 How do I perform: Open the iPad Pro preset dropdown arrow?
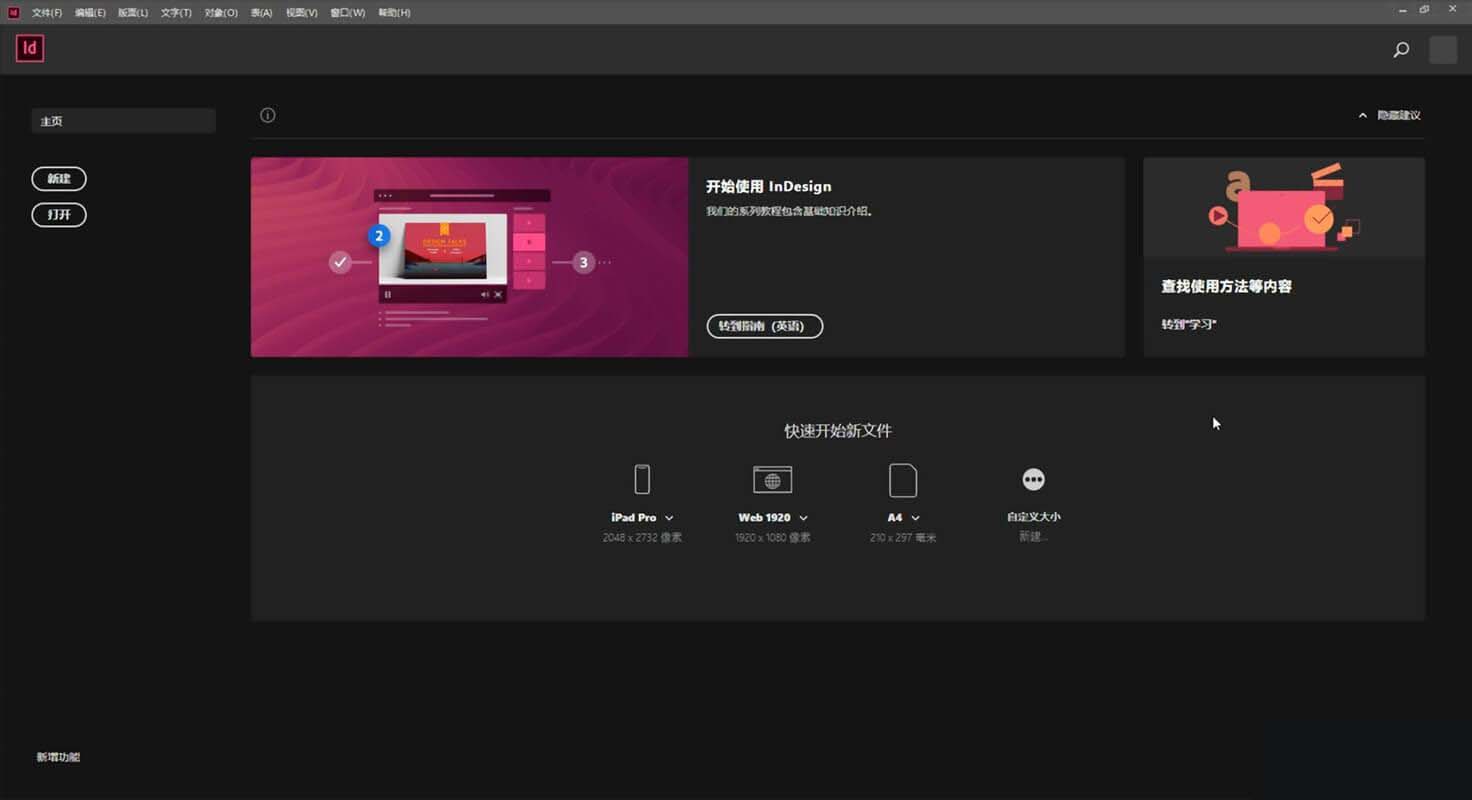pos(669,518)
